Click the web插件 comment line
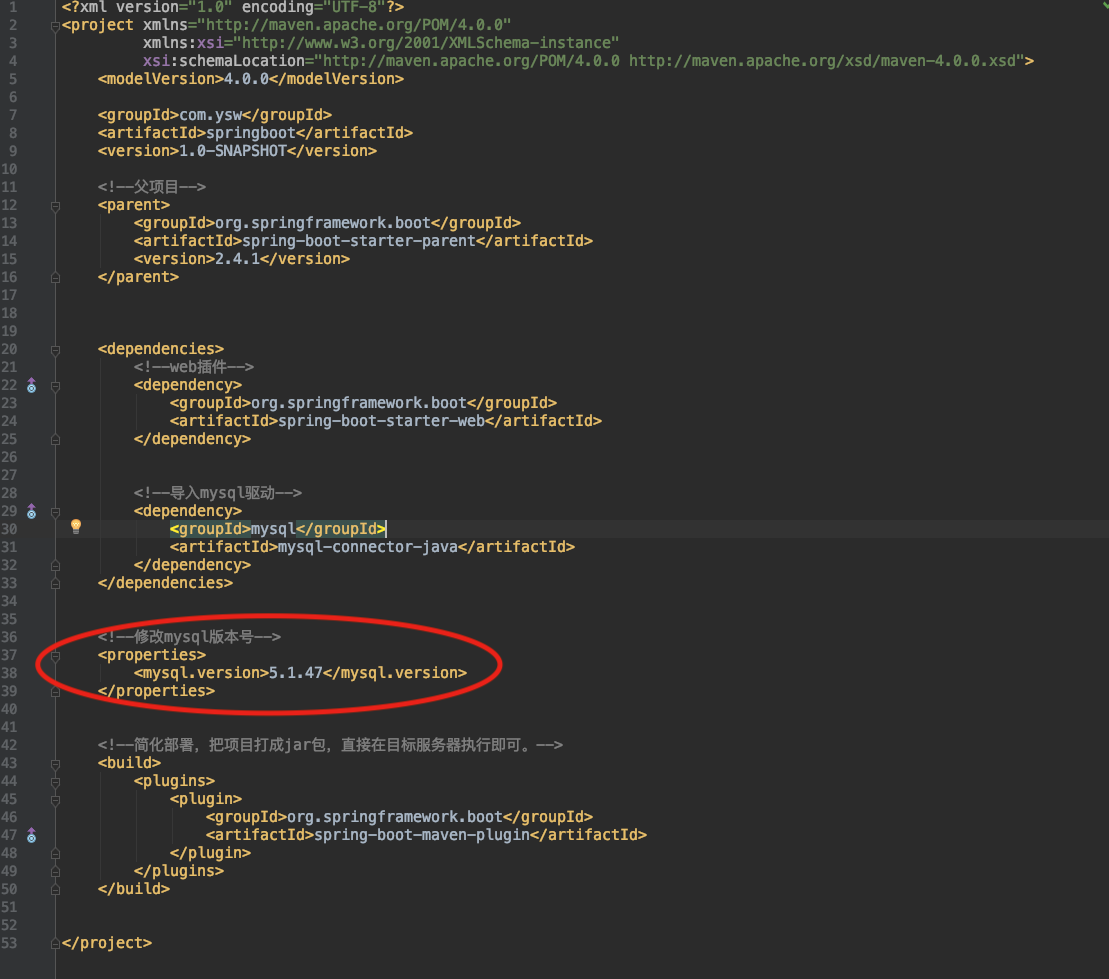The image size is (1109, 979). pos(194,367)
